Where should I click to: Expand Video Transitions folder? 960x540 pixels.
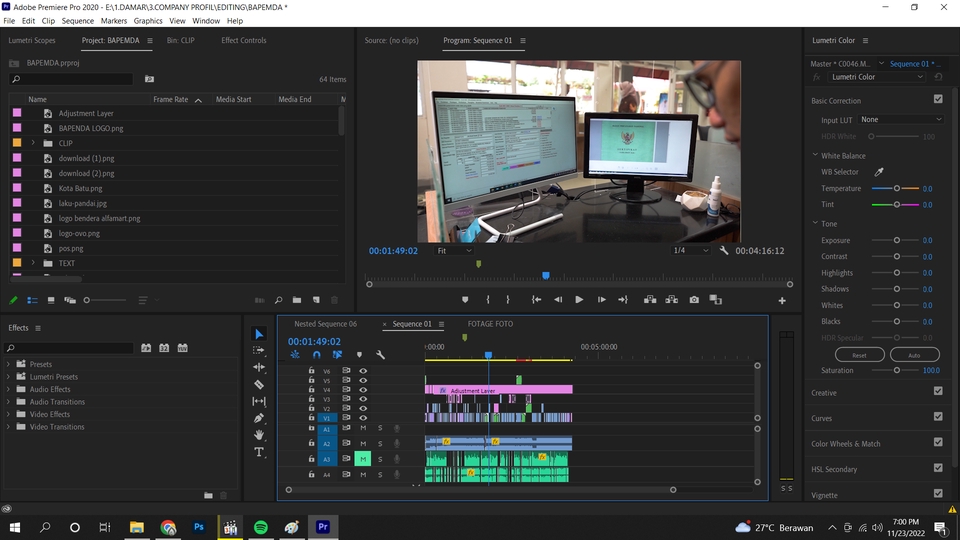pos(9,427)
